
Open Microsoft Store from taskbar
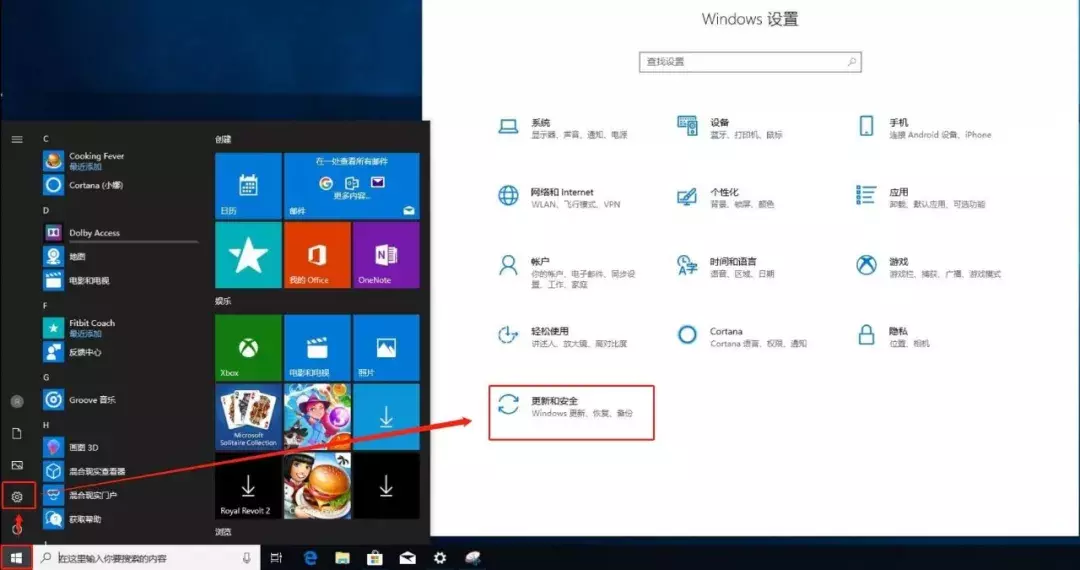pyautogui.click(x=375, y=558)
